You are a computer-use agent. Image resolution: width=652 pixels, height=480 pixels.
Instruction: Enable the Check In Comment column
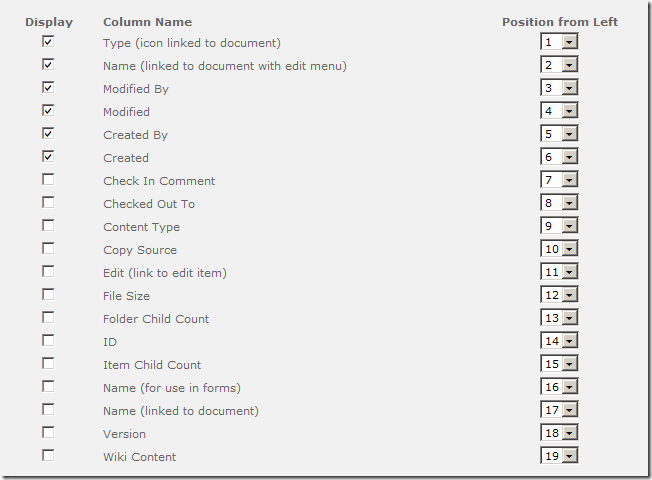pos(48,180)
